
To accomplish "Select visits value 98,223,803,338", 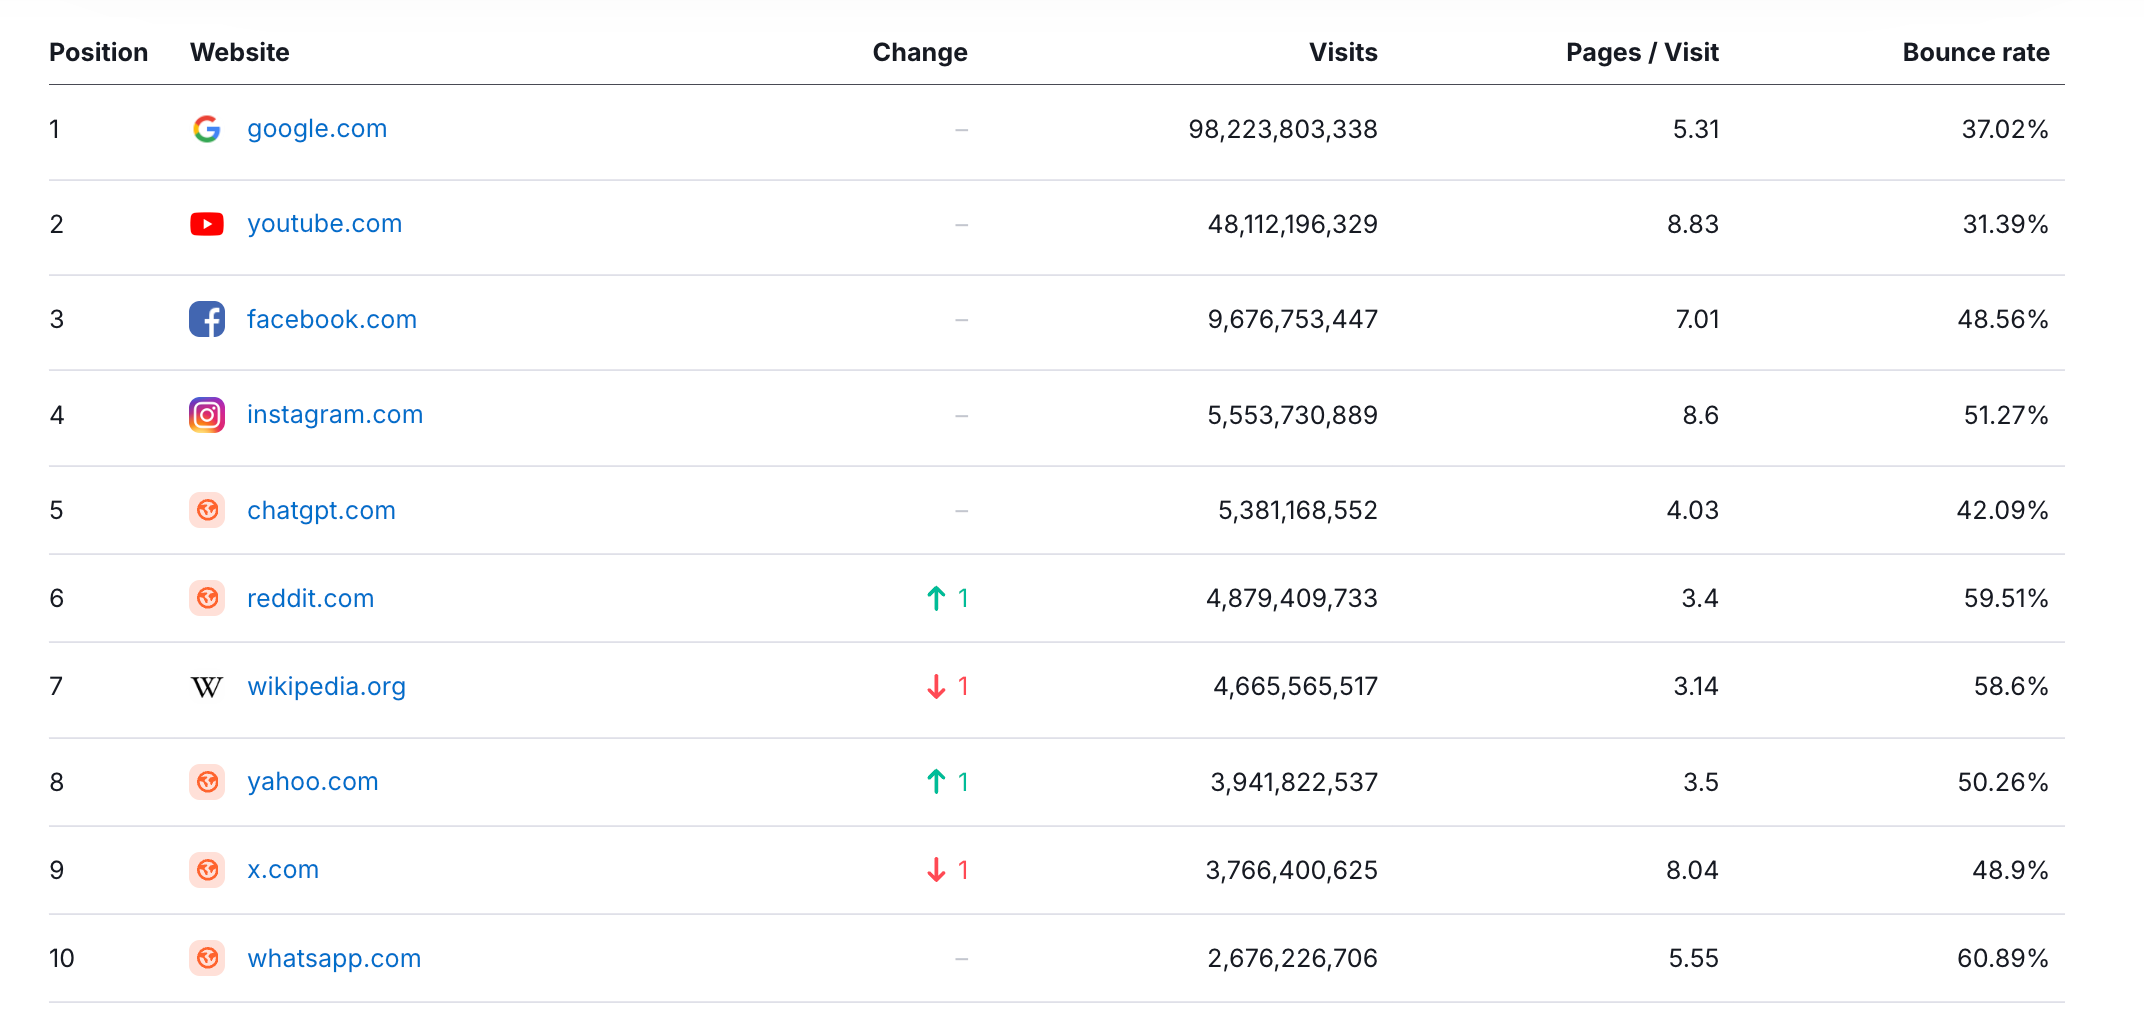I will click(1283, 130).
